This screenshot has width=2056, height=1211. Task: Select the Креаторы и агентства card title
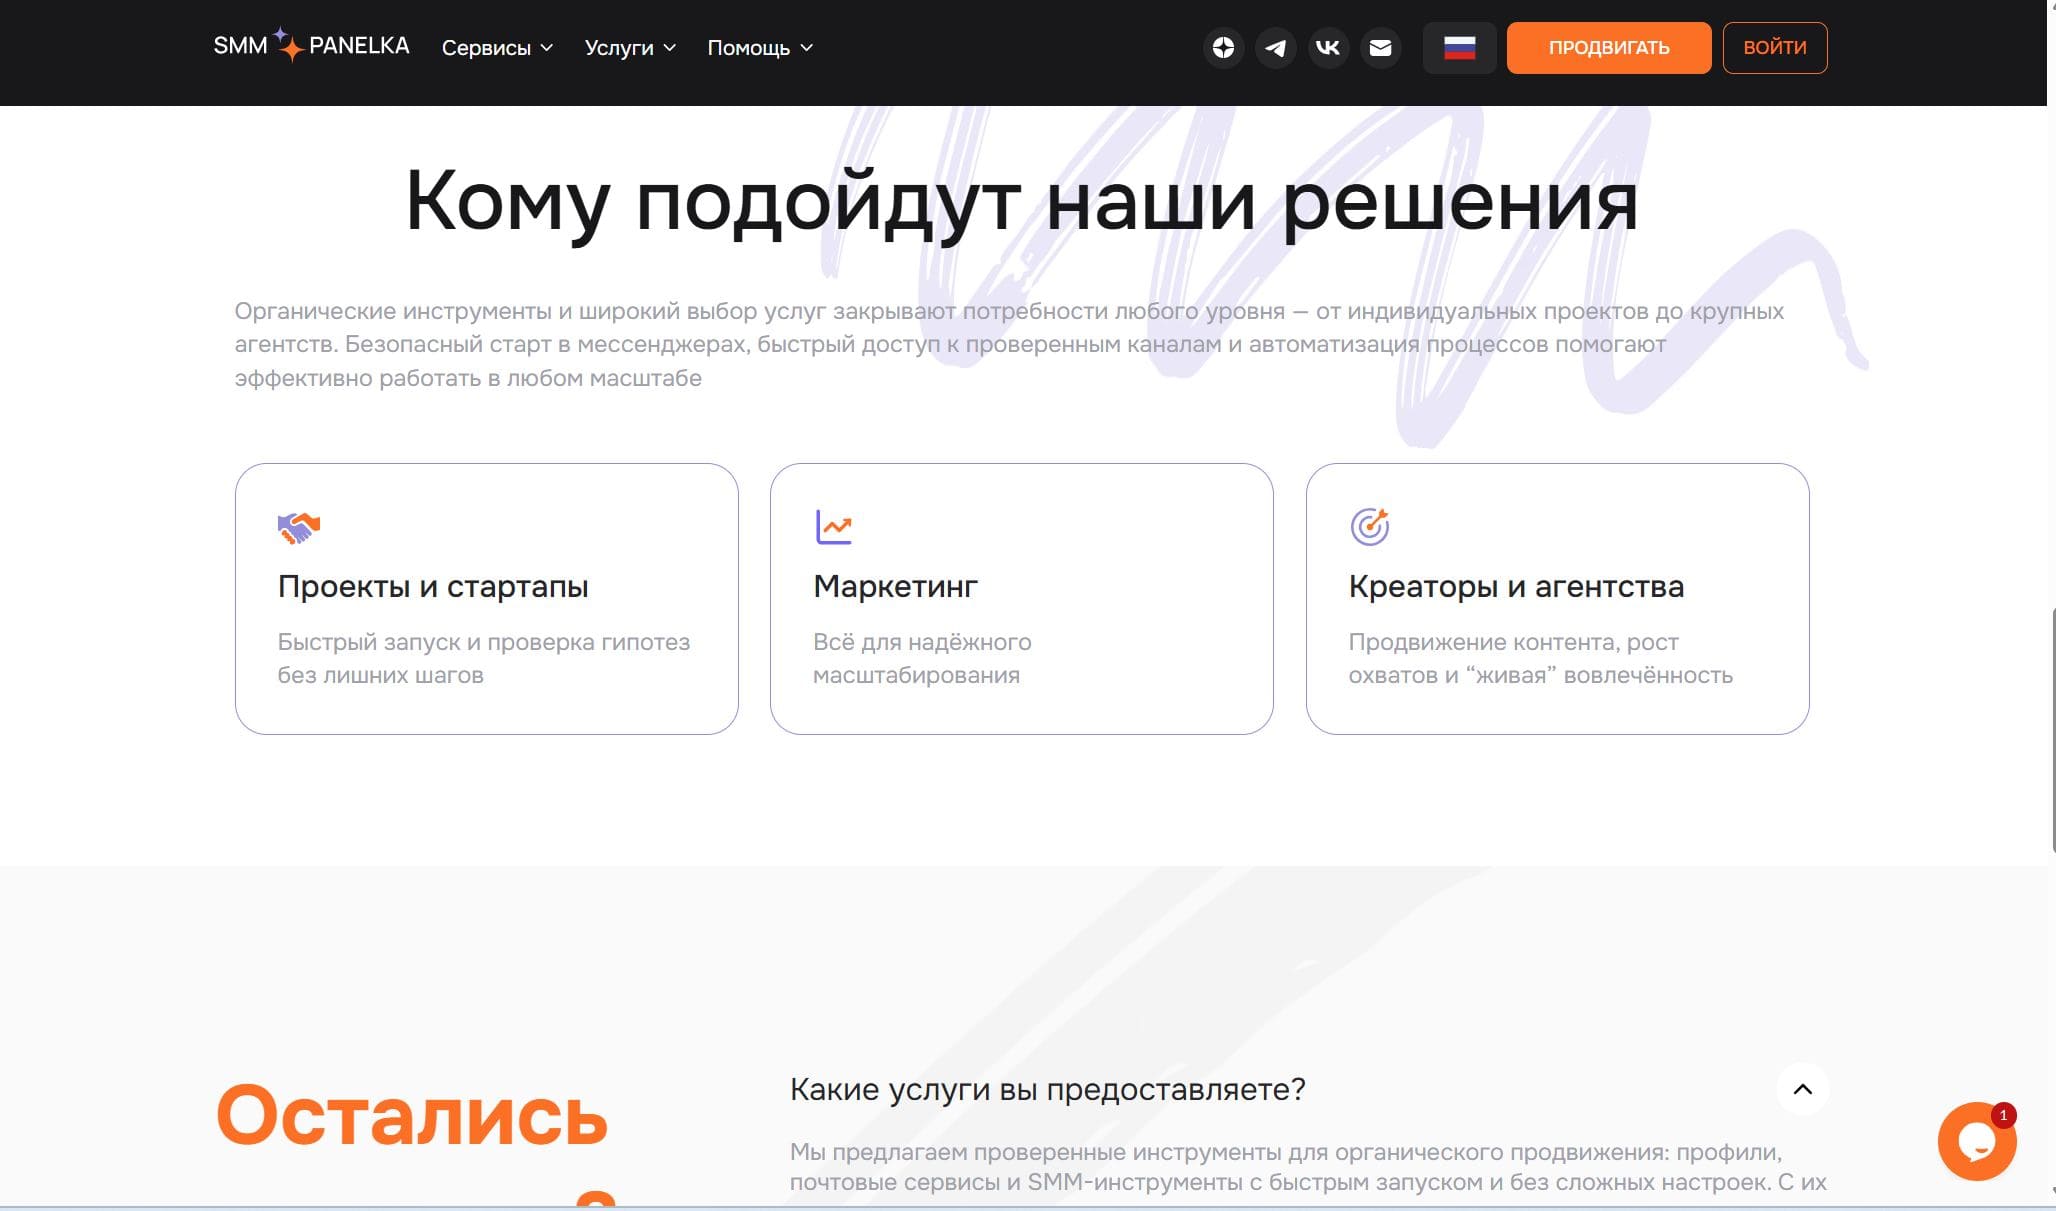[1515, 586]
